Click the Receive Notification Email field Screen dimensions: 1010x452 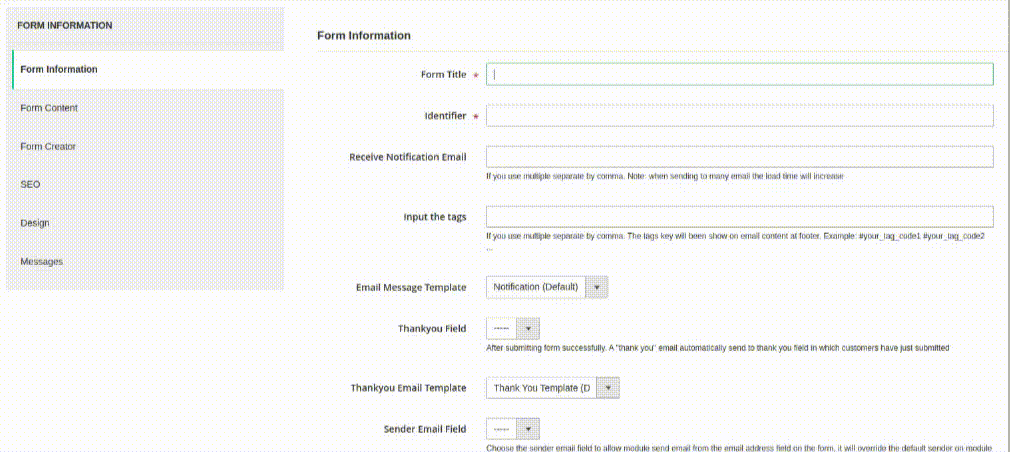pyautogui.click(x=739, y=157)
